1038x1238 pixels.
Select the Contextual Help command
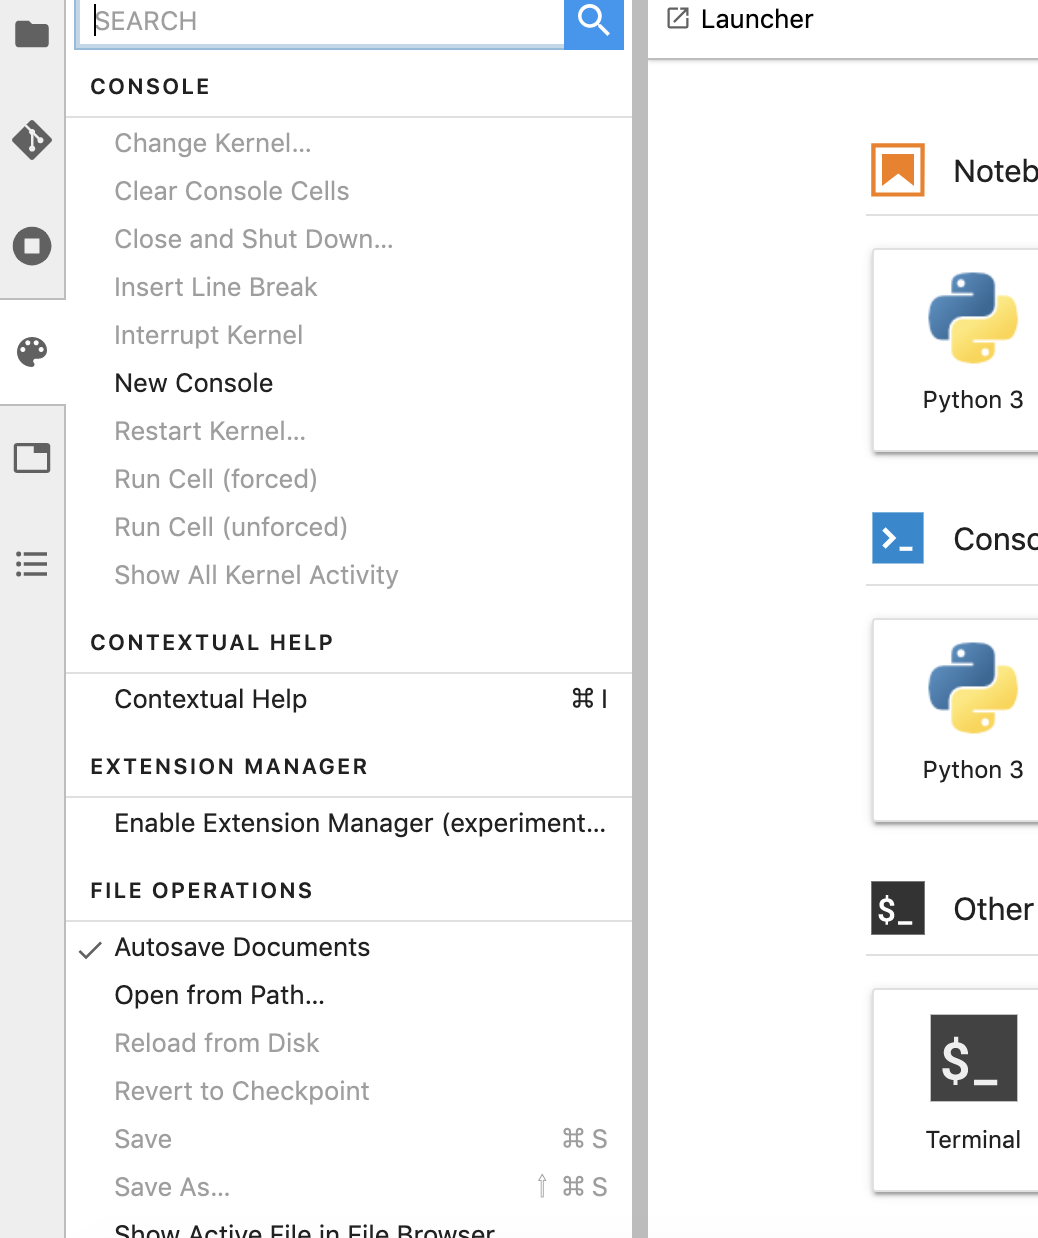tap(211, 699)
